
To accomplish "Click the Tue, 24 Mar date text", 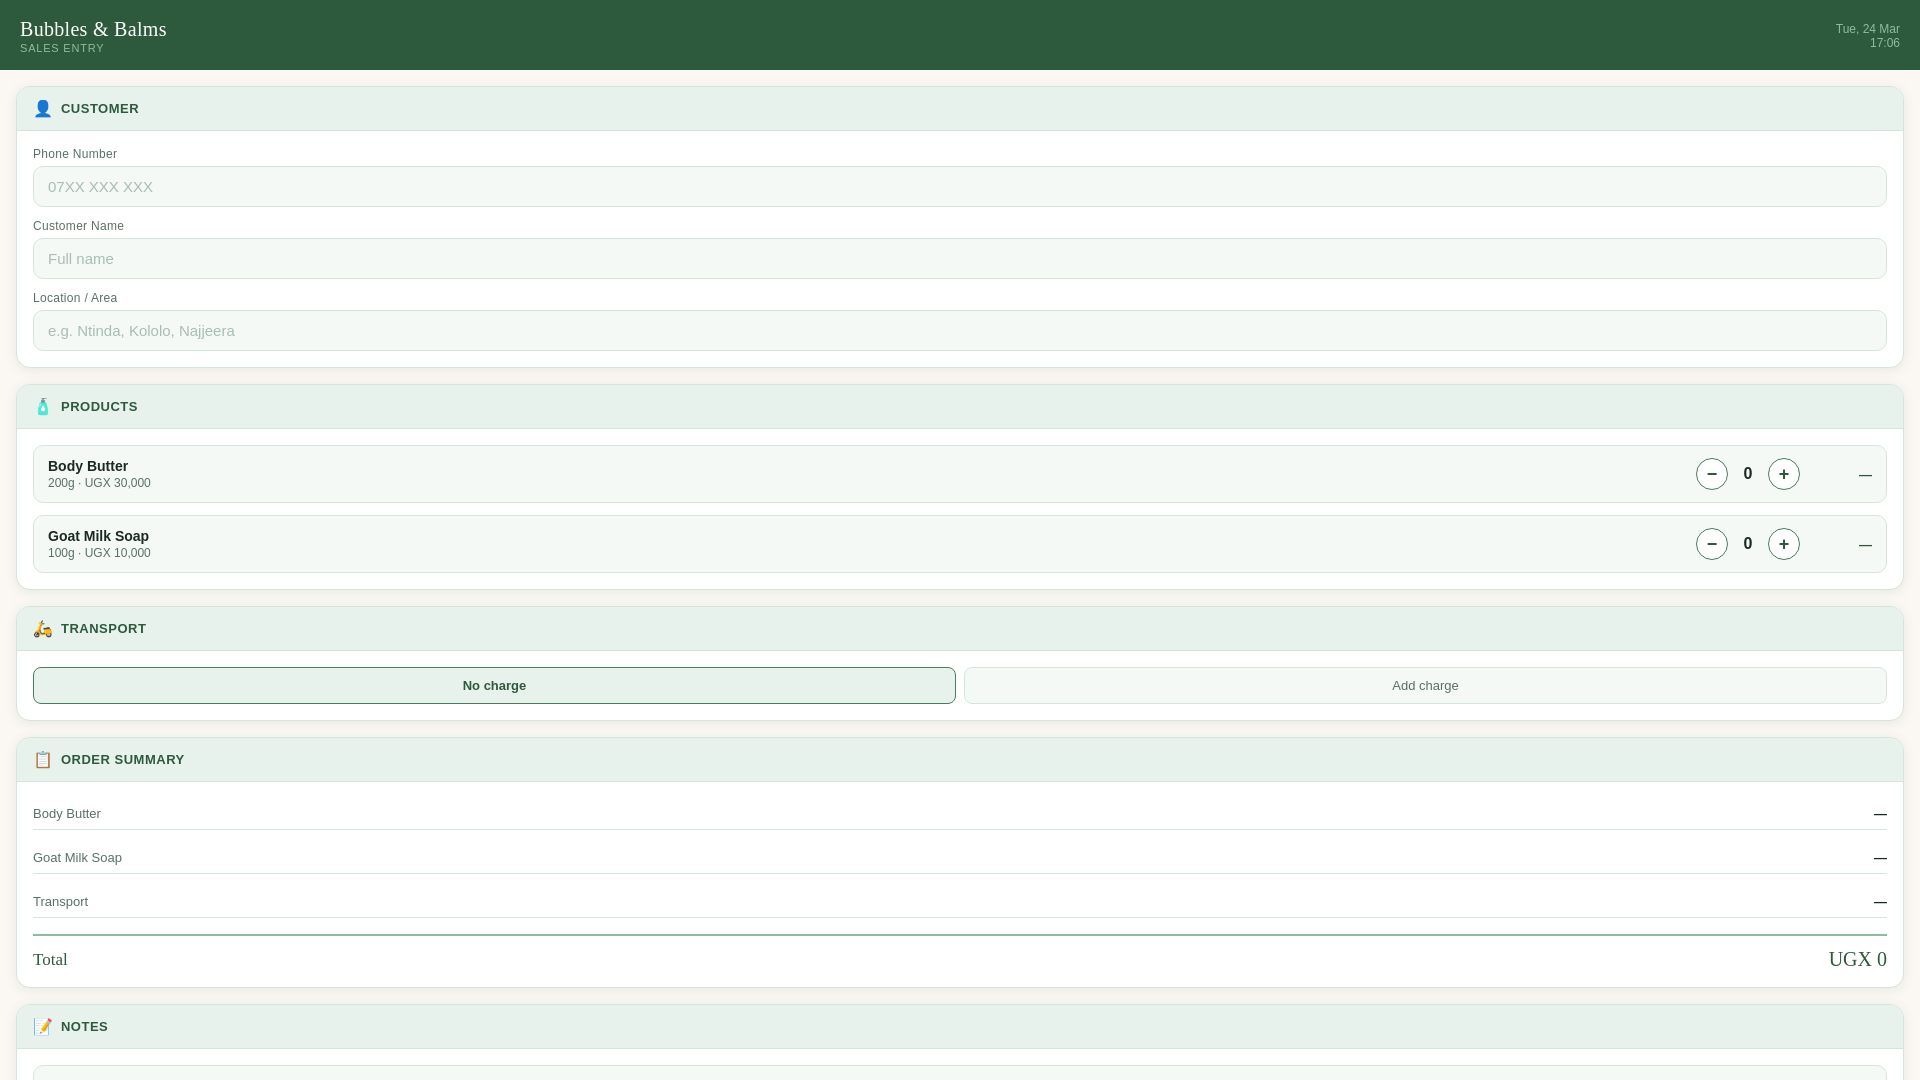I will 1867,29.
